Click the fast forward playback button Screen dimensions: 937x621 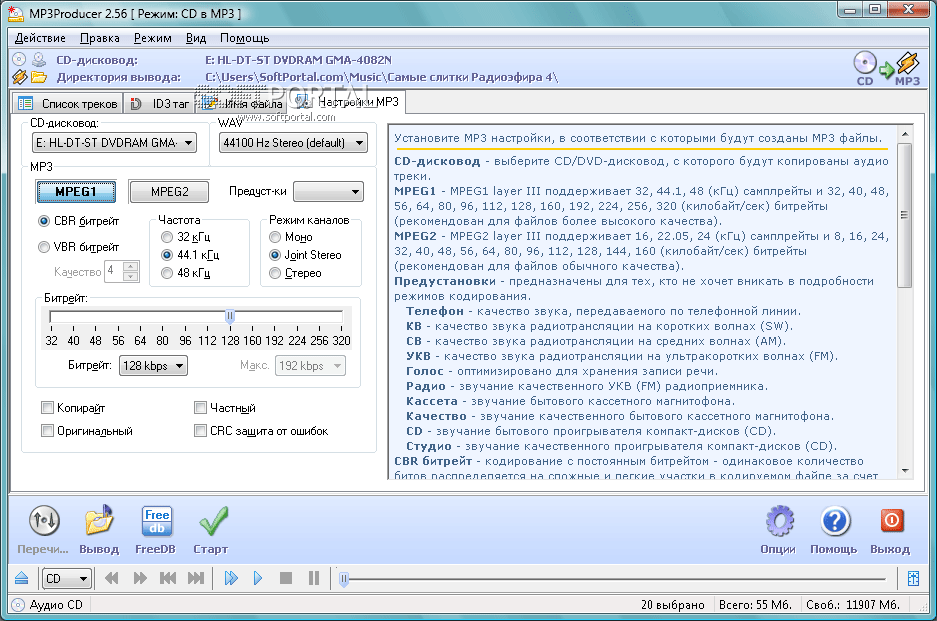[140, 578]
